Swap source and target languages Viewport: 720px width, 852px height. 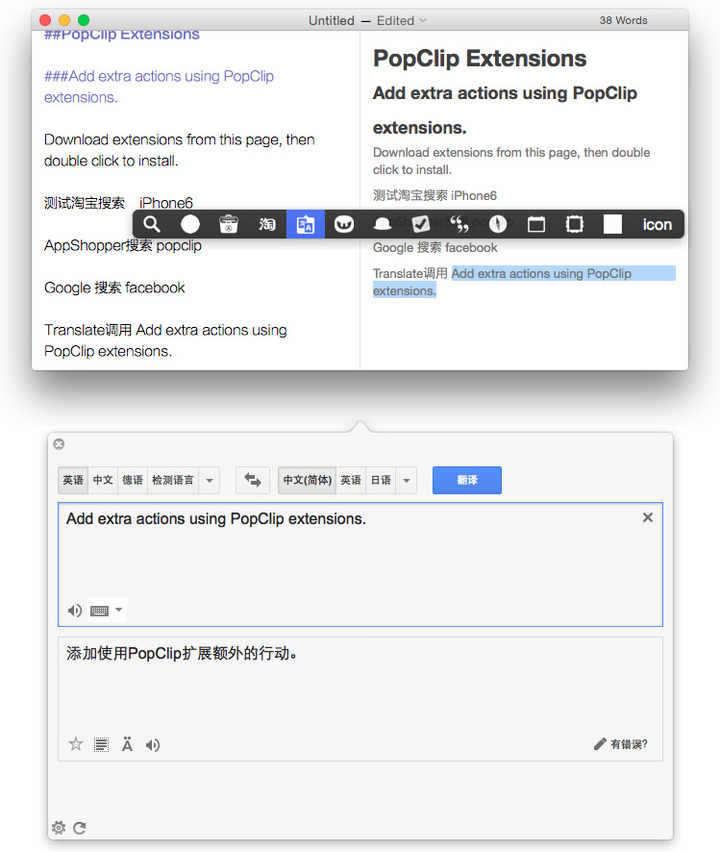point(253,481)
